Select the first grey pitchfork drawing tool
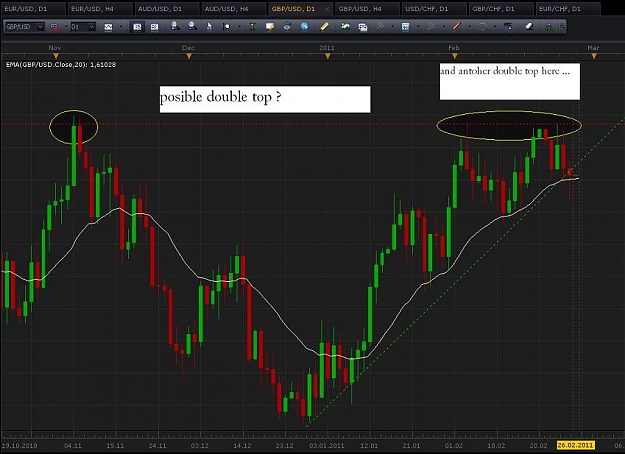The height and width of the screenshot is (454, 625). (x=380, y=26)
